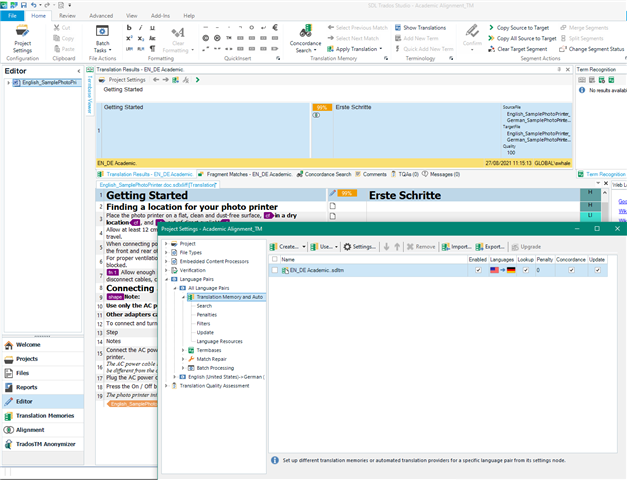
Task: Open the Translation Memories view
Action: click(46, 415)
